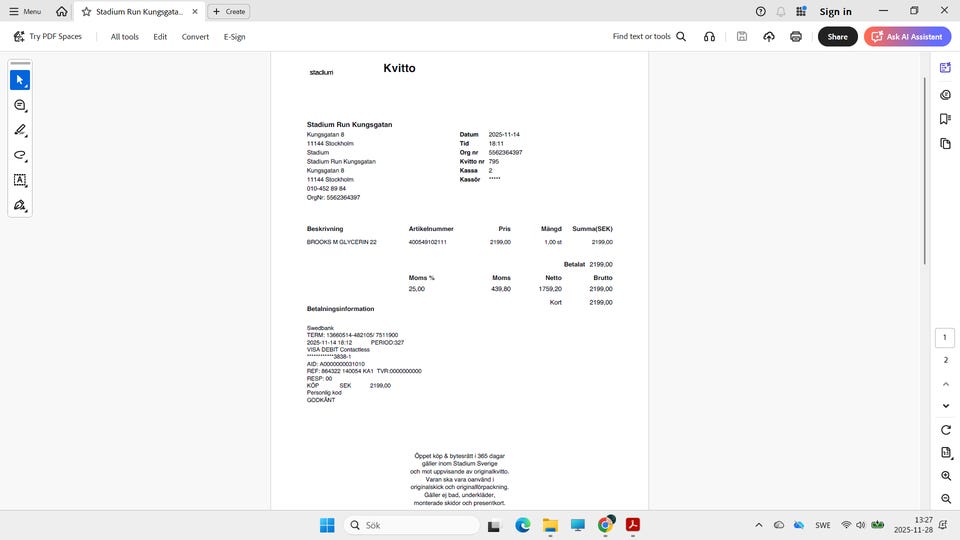This screenshot has width=960, height=540.
Task: Click the Stadium Run Kungsgatan store name
Action: (x=350, y=124)
